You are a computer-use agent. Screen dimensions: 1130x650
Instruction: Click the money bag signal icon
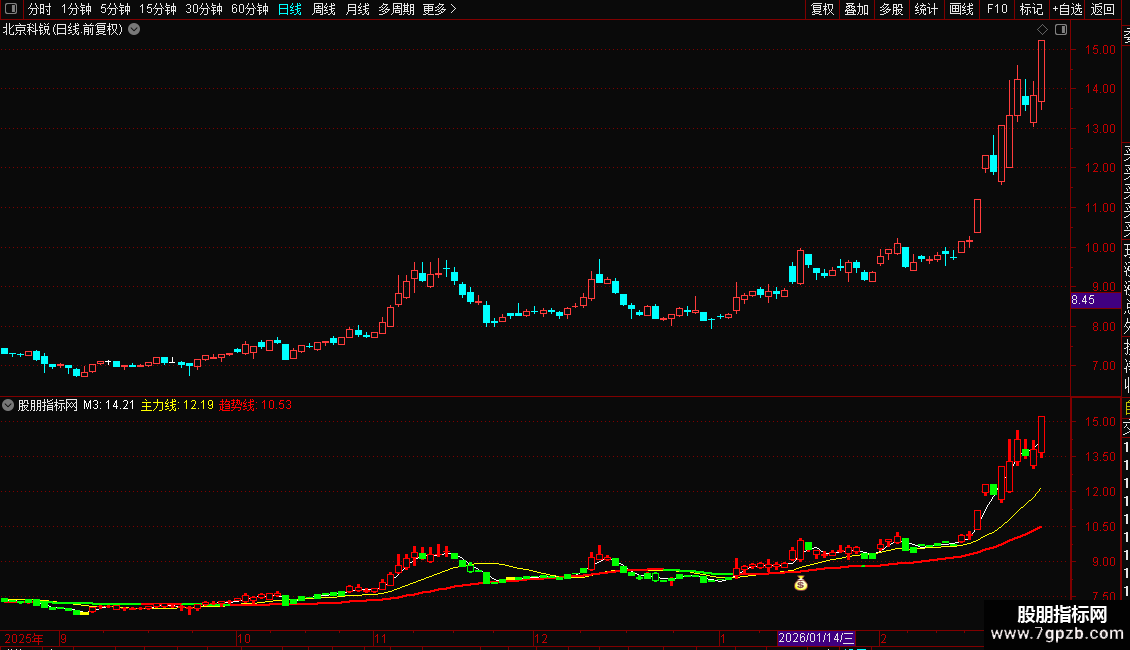(x=801, y=583)
